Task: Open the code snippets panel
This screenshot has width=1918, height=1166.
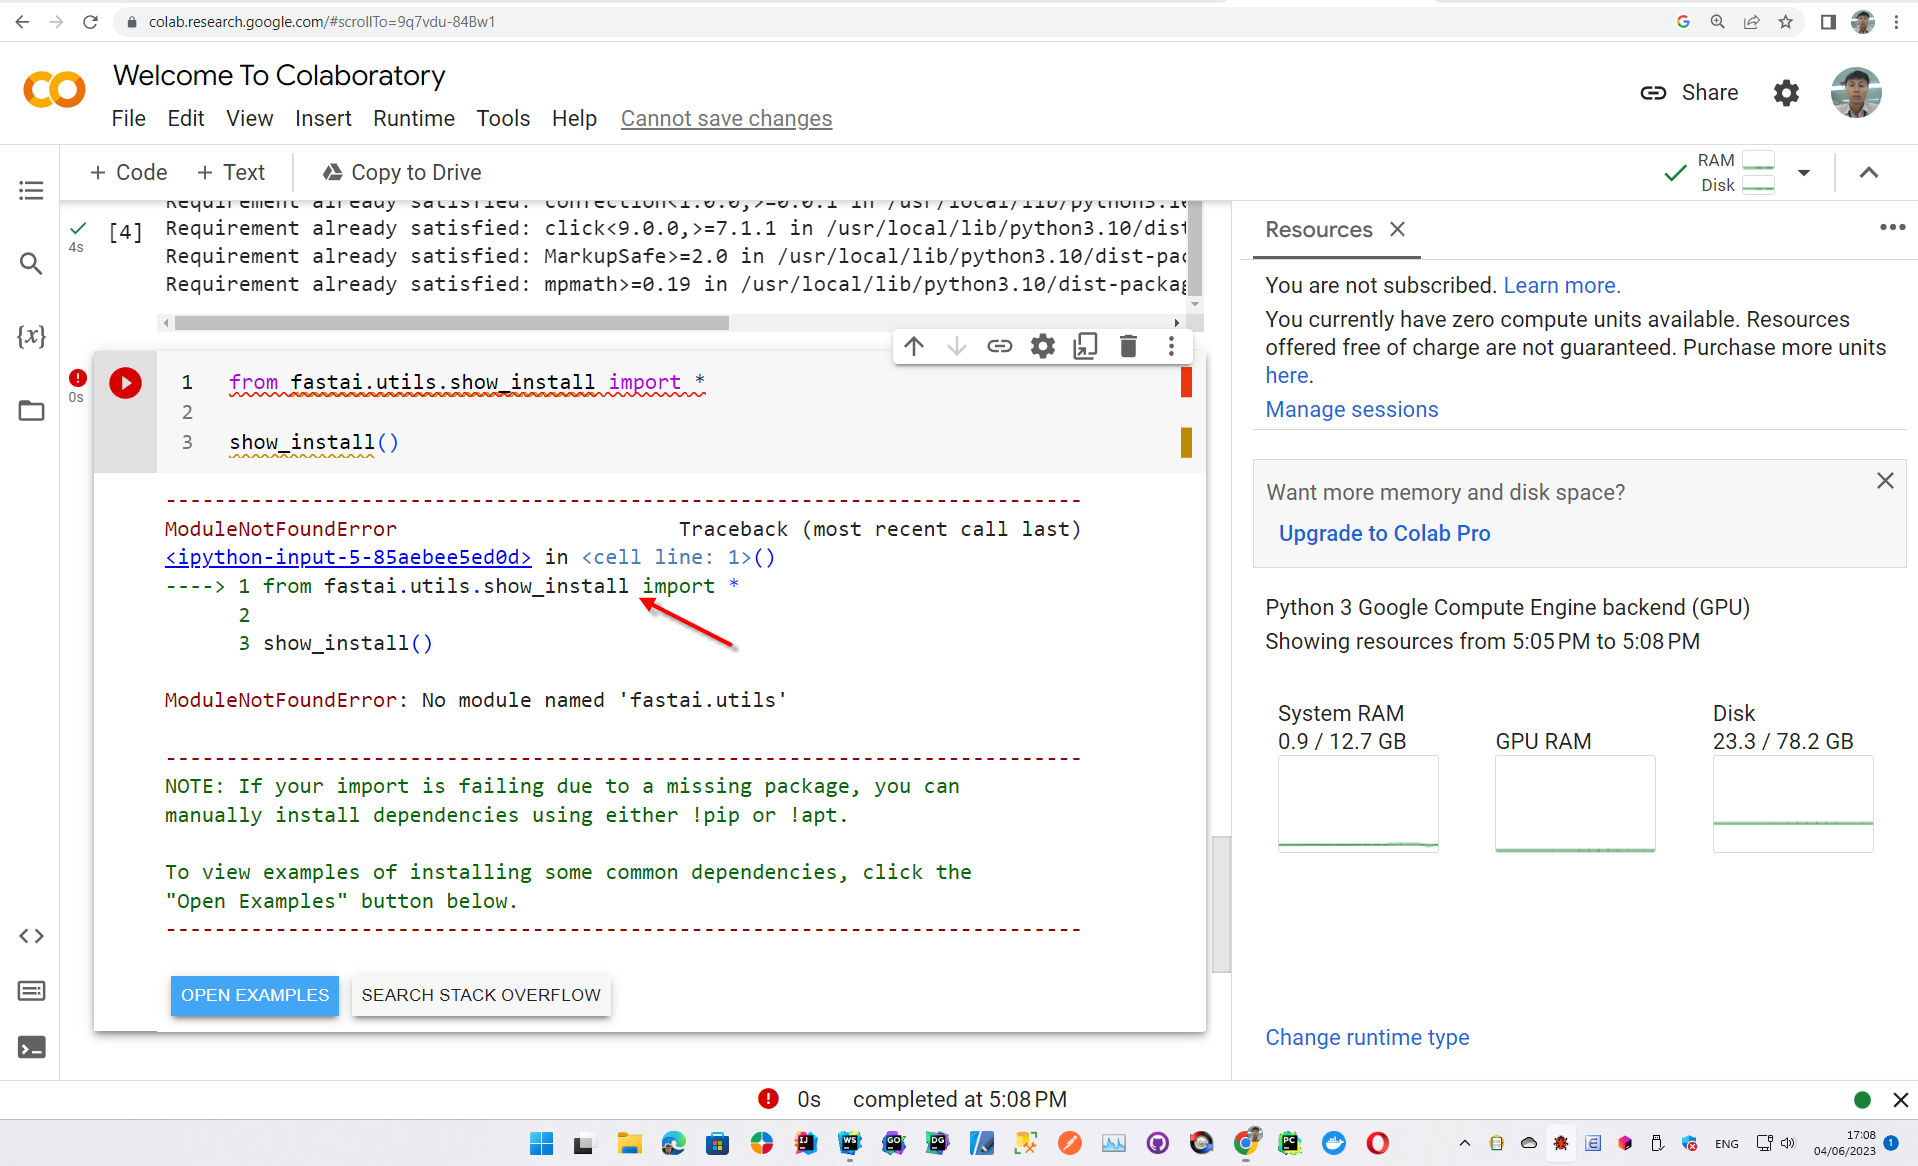Action: pyautogui.click(x=31, y=936)
